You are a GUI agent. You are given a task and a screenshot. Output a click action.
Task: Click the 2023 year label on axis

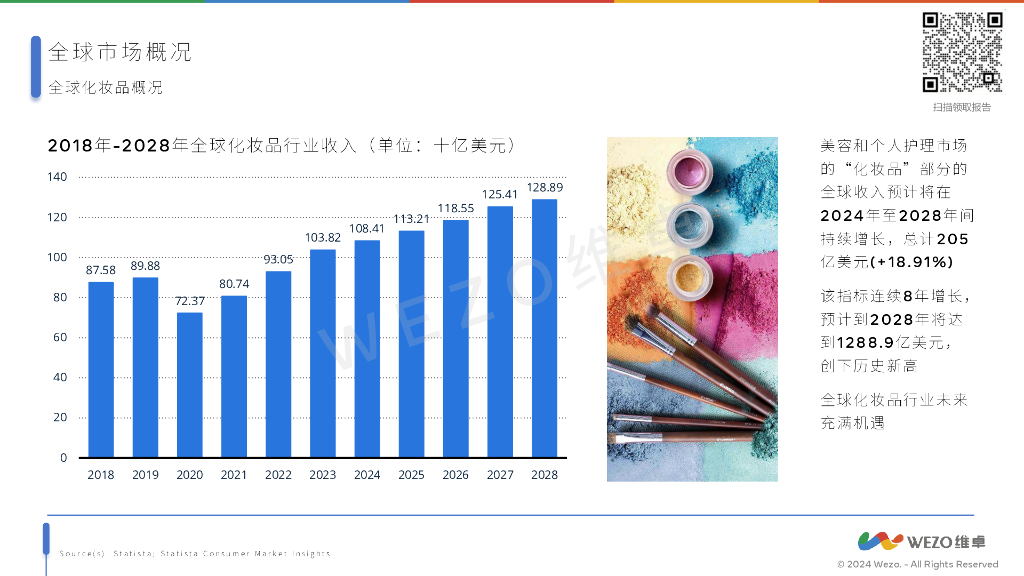coord(323,475)
